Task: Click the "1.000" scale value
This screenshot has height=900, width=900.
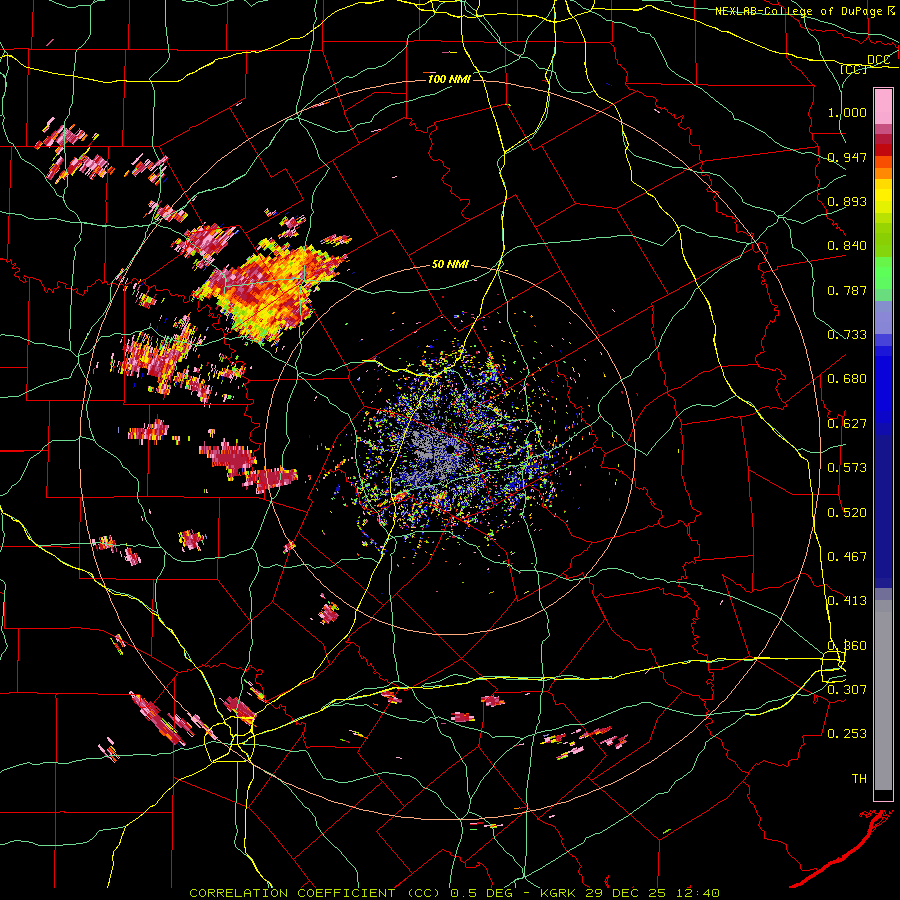Action: [847, 112]
